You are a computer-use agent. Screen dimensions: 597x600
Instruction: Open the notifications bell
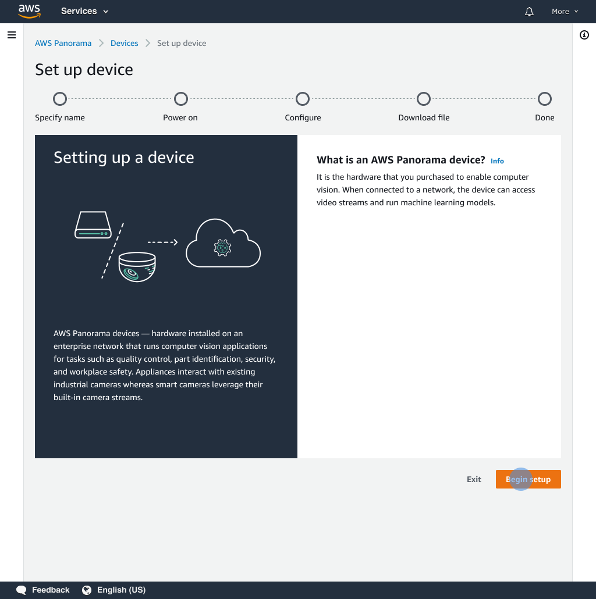click(529, 11)
